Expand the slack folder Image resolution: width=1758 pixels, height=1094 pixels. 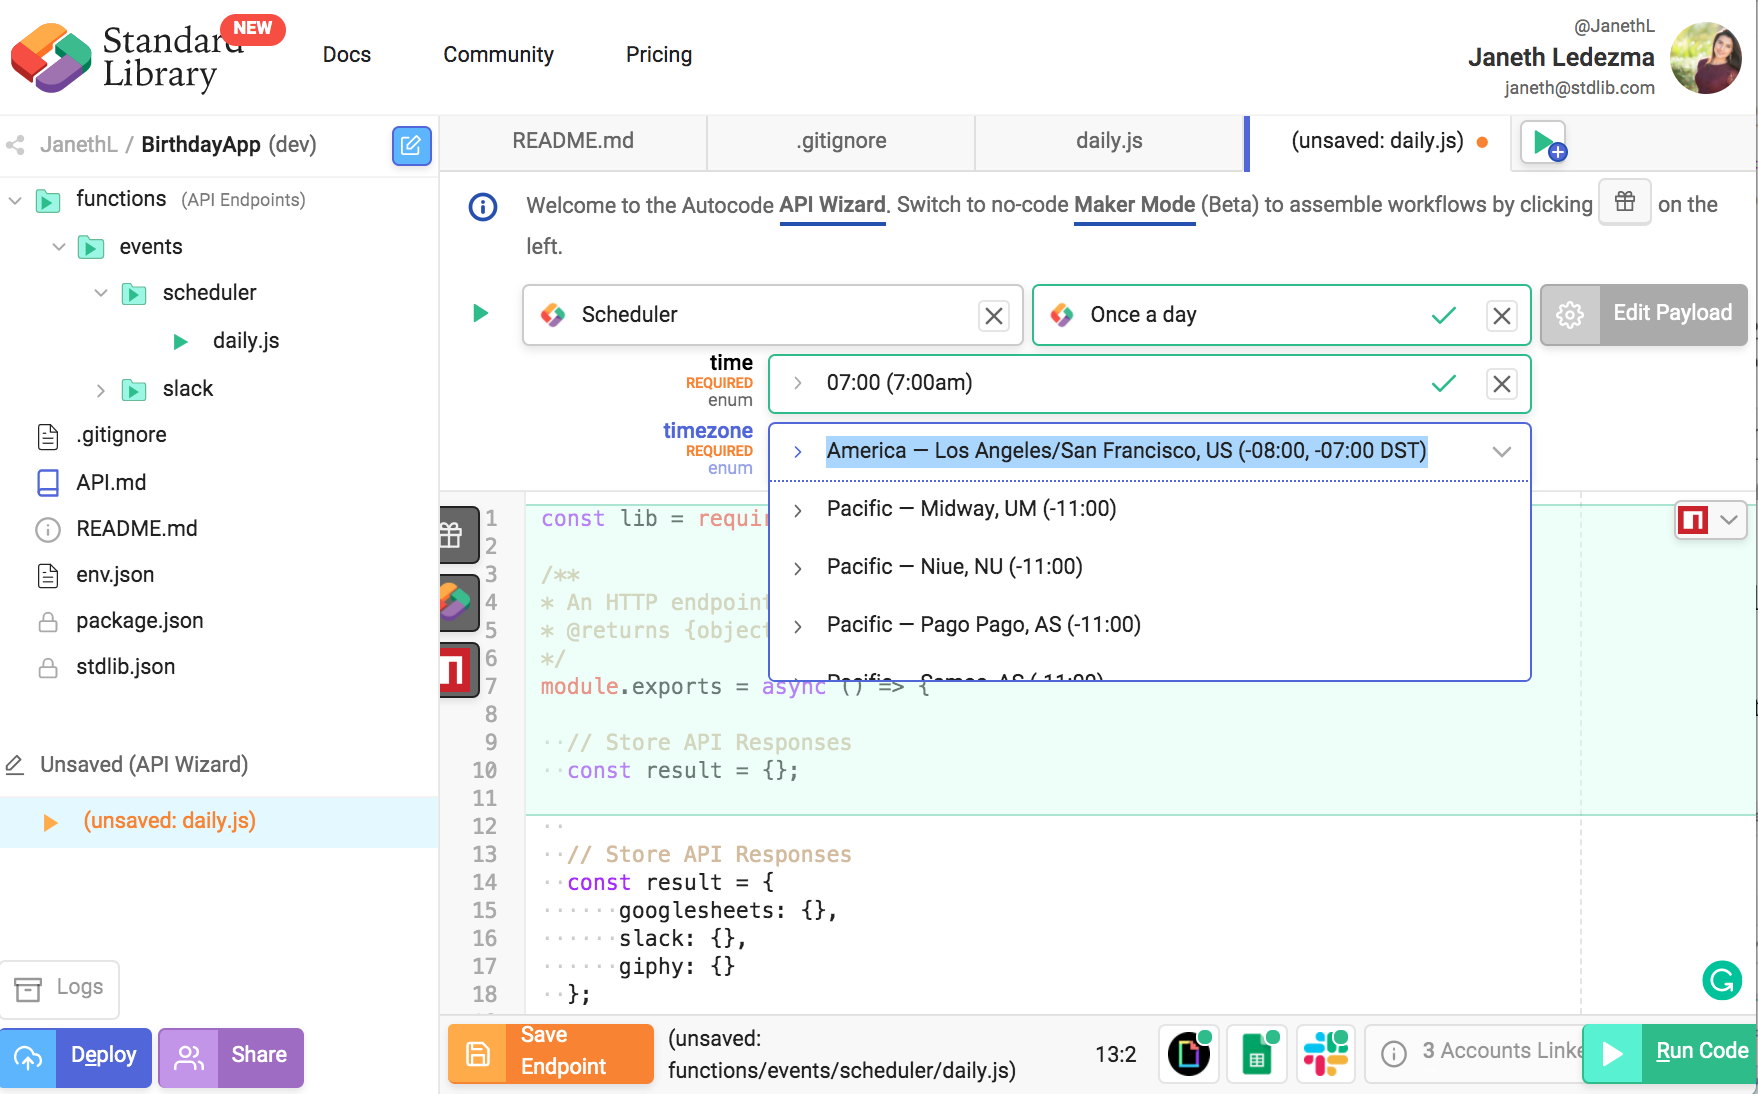coord(101,390)
